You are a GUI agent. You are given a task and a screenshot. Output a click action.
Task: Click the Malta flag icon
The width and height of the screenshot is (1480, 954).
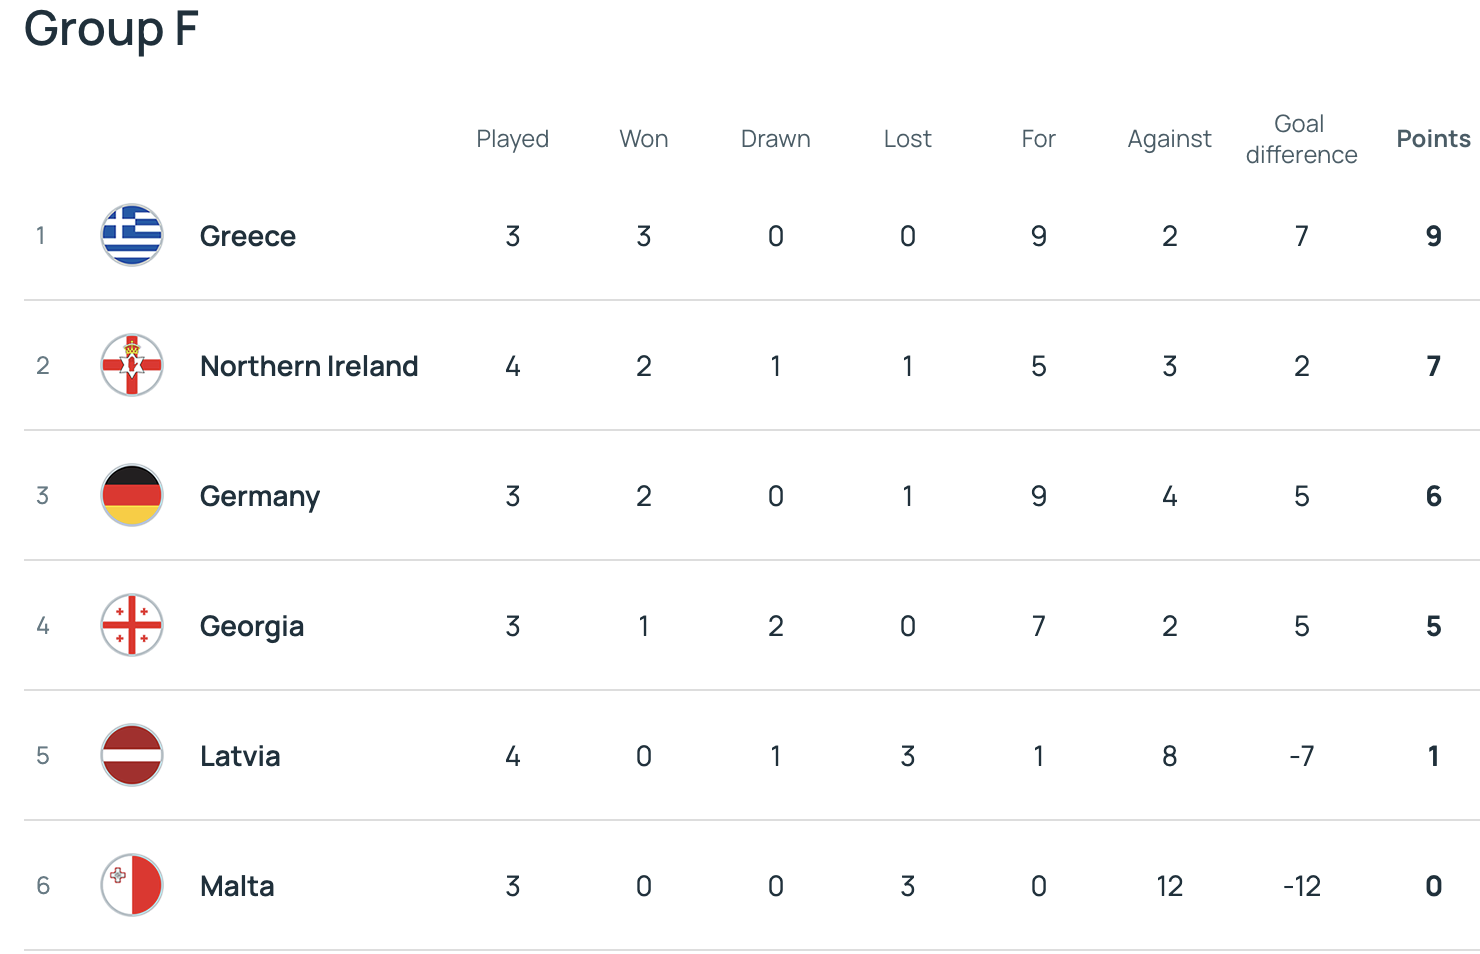(x=132, y=885)
